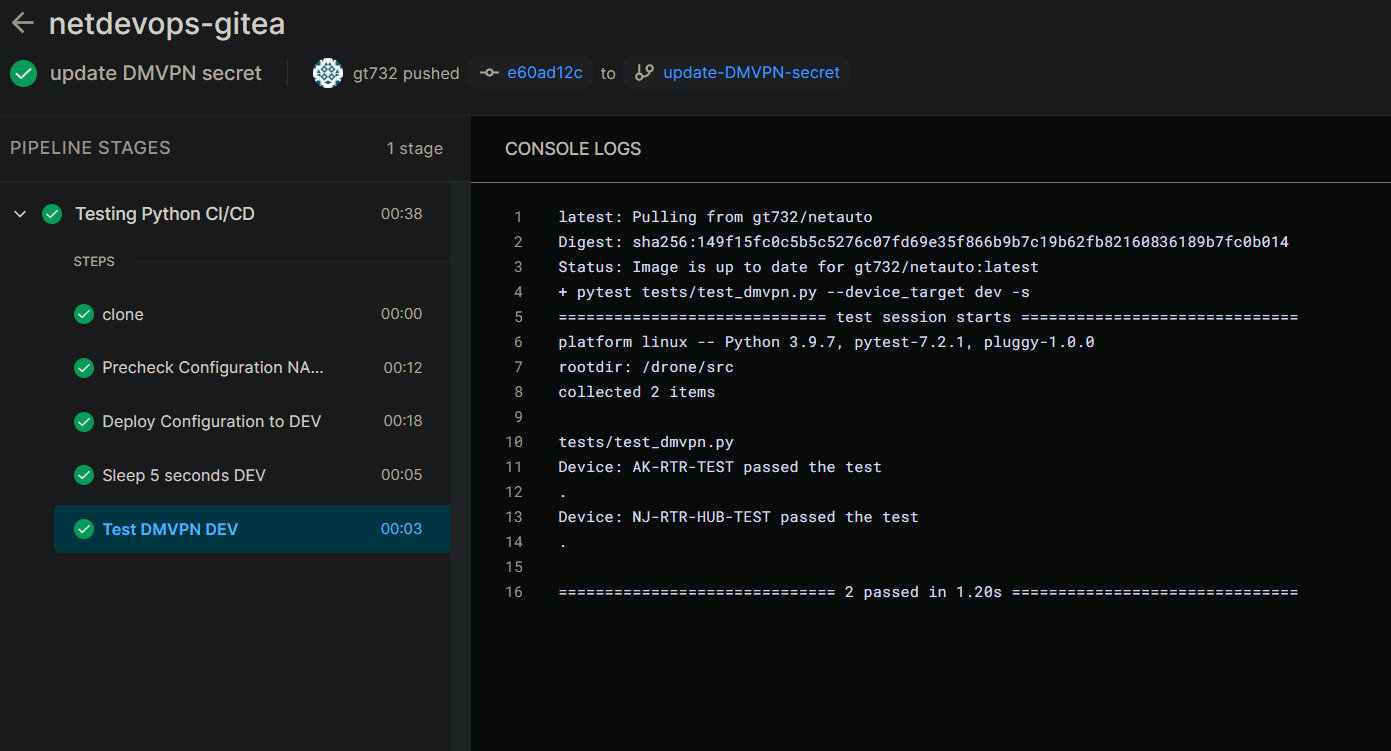
Task: Click the branch icon before update-DMVPN-secret
Action: click(x=644, y=73)
